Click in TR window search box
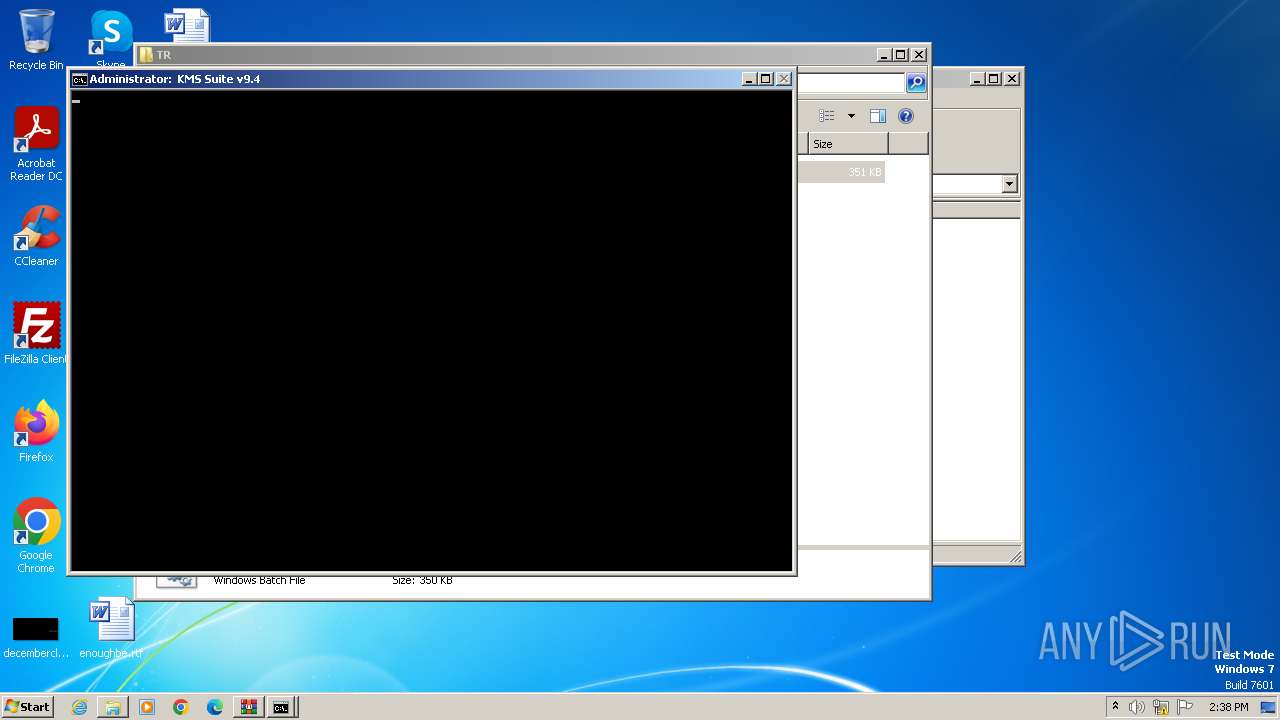 (x=851, y=83)
